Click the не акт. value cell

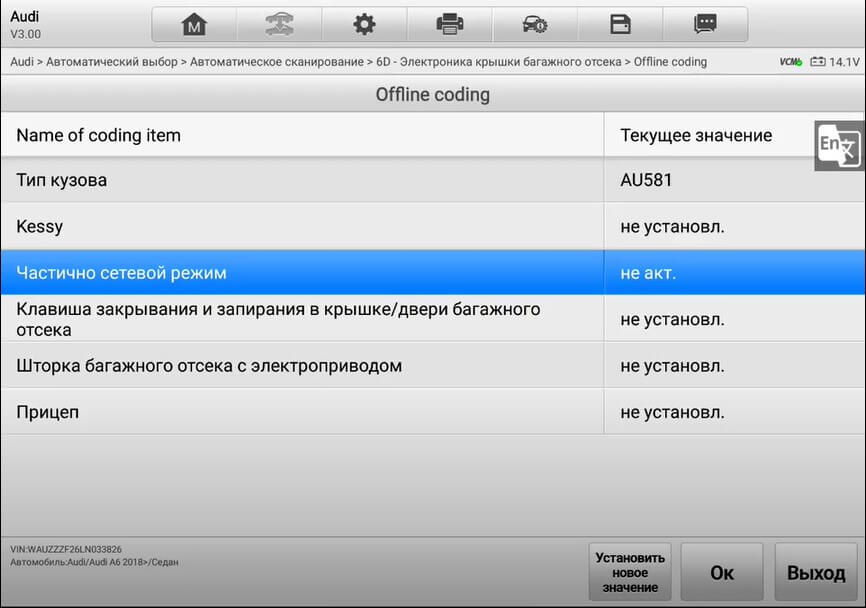coord(735,272)
